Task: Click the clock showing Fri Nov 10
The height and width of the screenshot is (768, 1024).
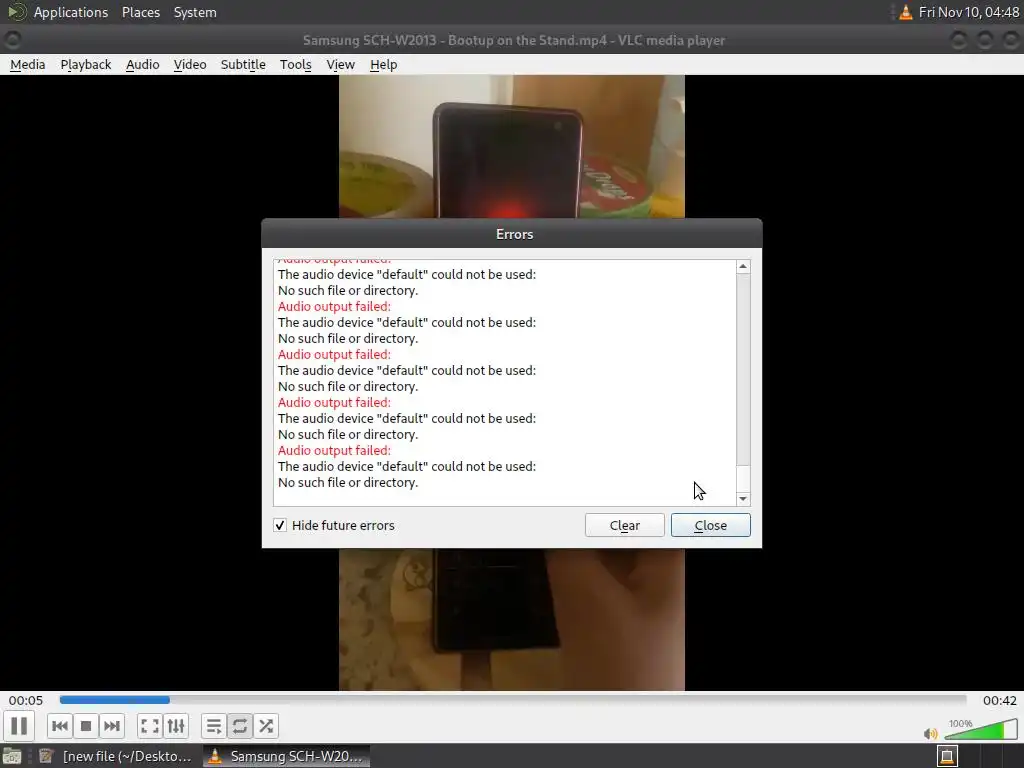Action: coord(968,12)
